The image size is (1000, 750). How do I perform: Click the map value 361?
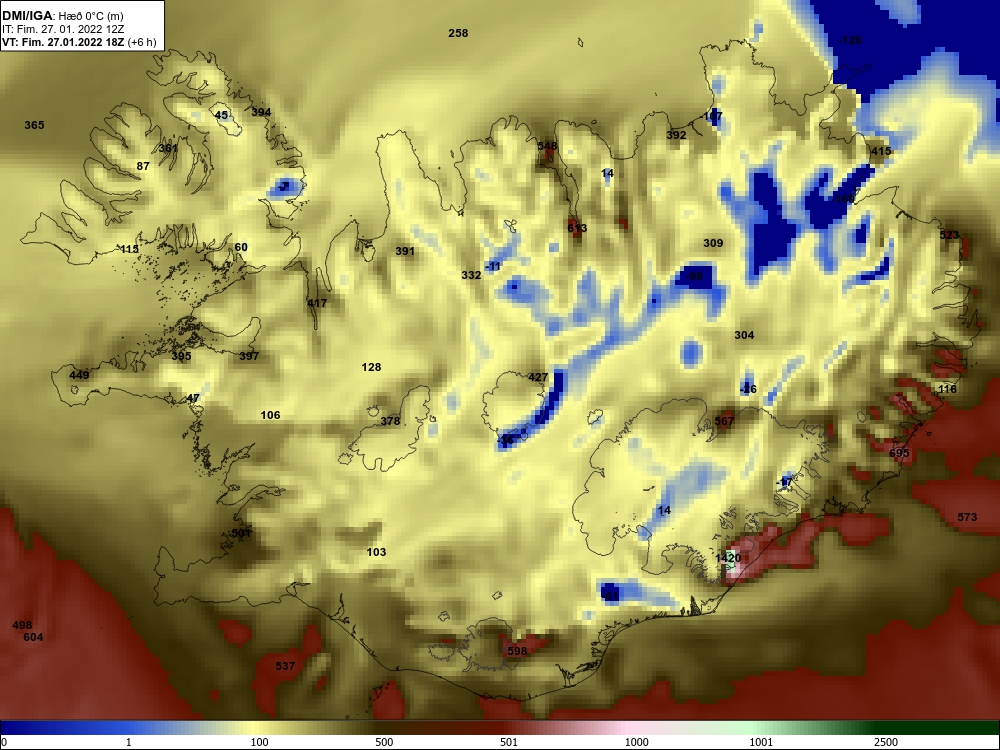point(168,148)
